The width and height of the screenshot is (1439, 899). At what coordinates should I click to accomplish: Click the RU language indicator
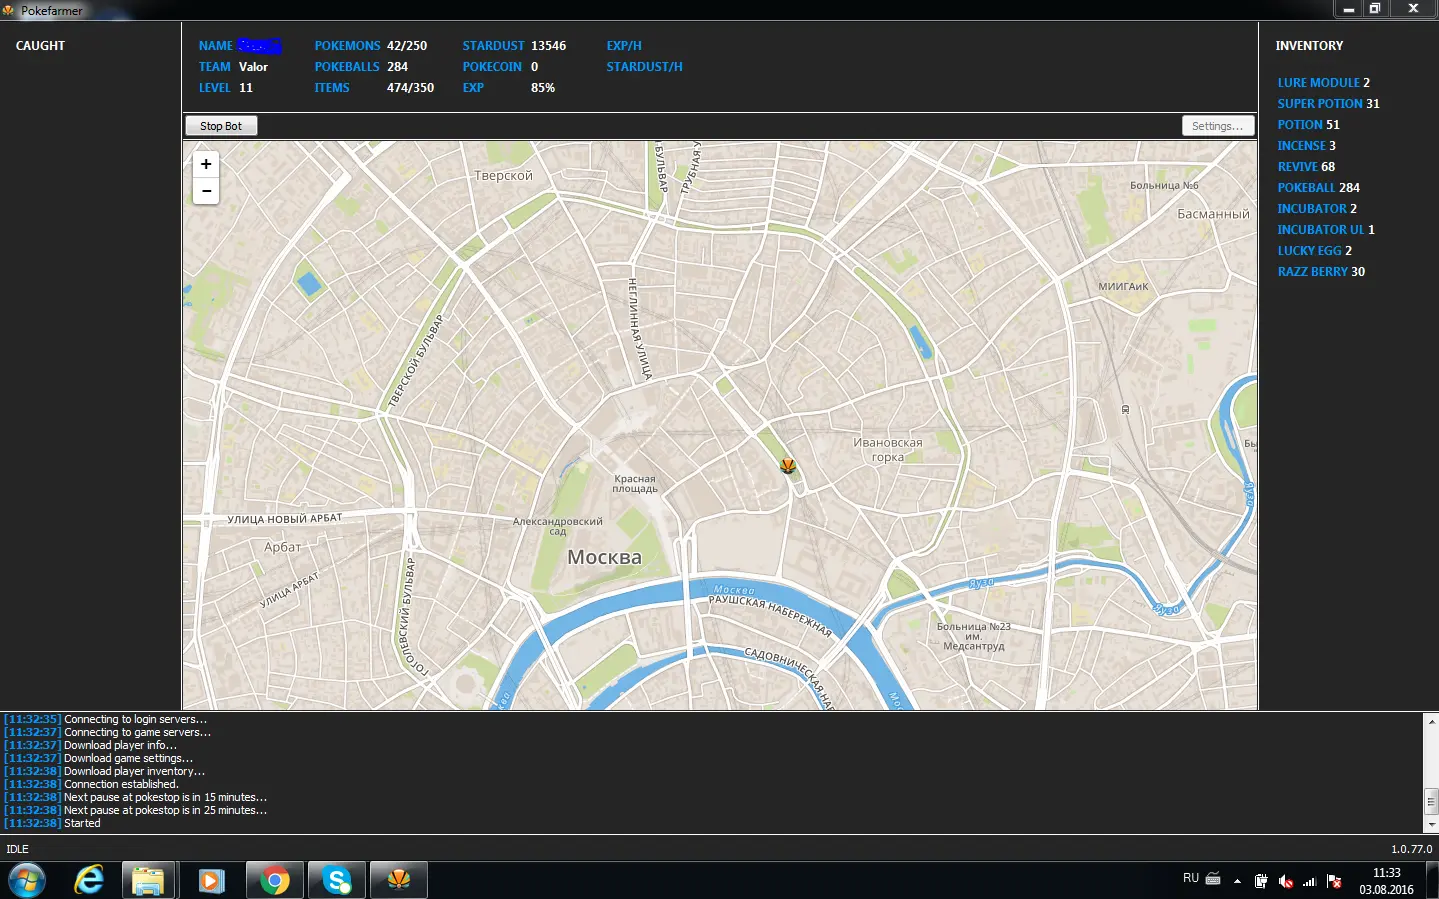pos(1190,878)
